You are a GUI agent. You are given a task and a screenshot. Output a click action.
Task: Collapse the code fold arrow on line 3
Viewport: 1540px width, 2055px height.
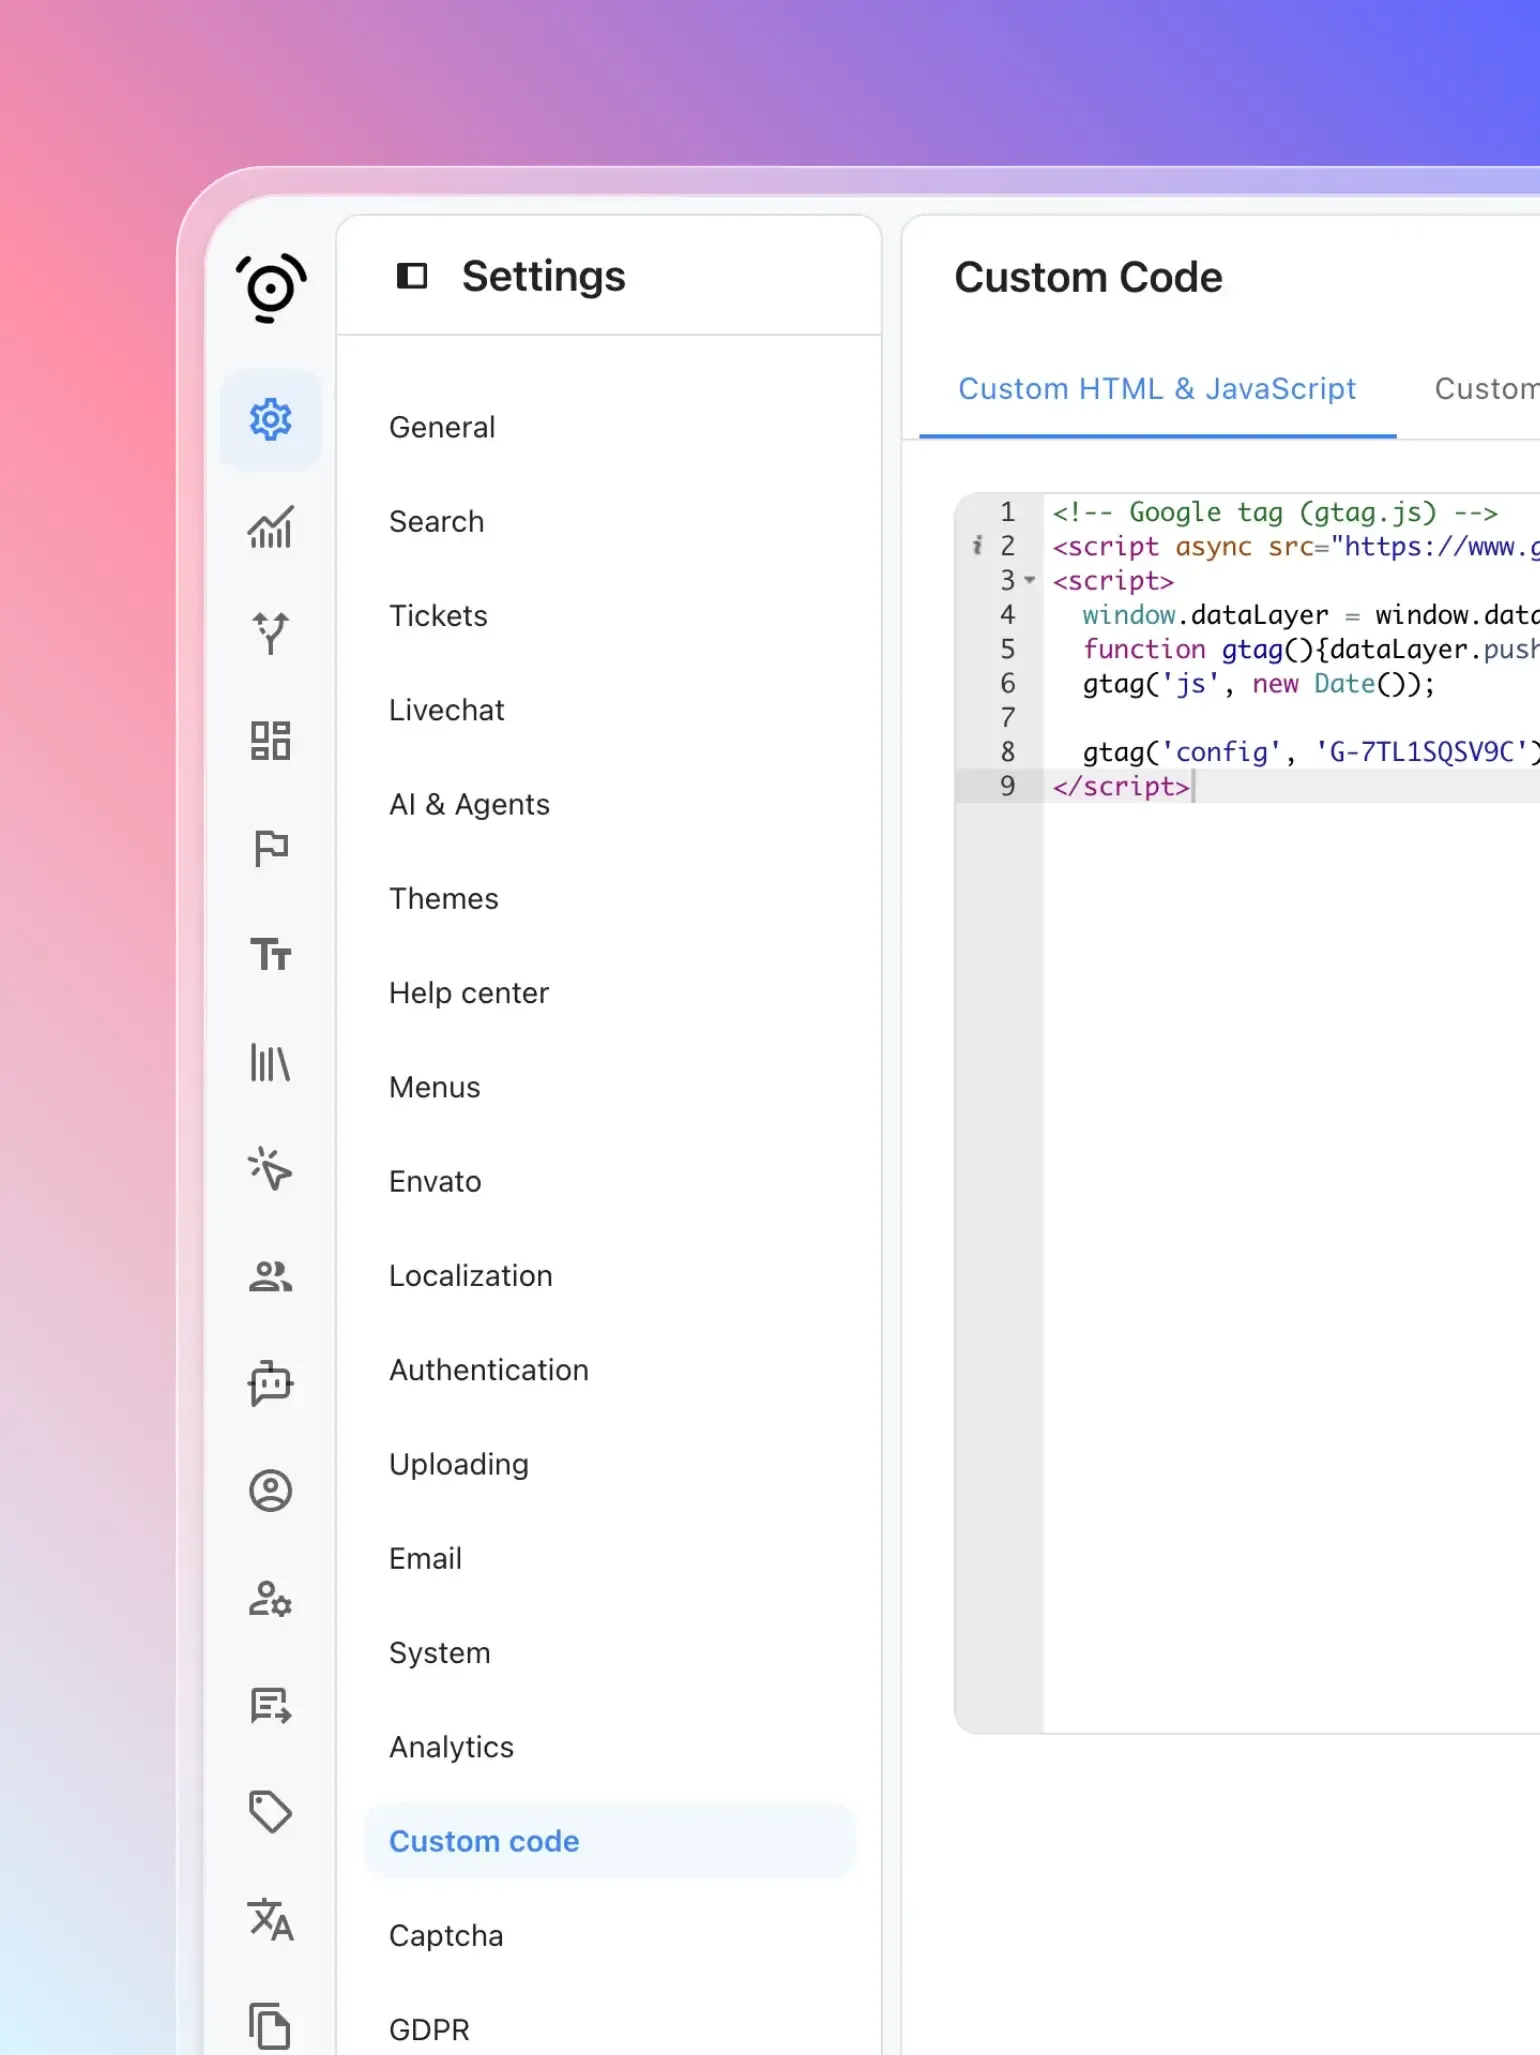1030,580
